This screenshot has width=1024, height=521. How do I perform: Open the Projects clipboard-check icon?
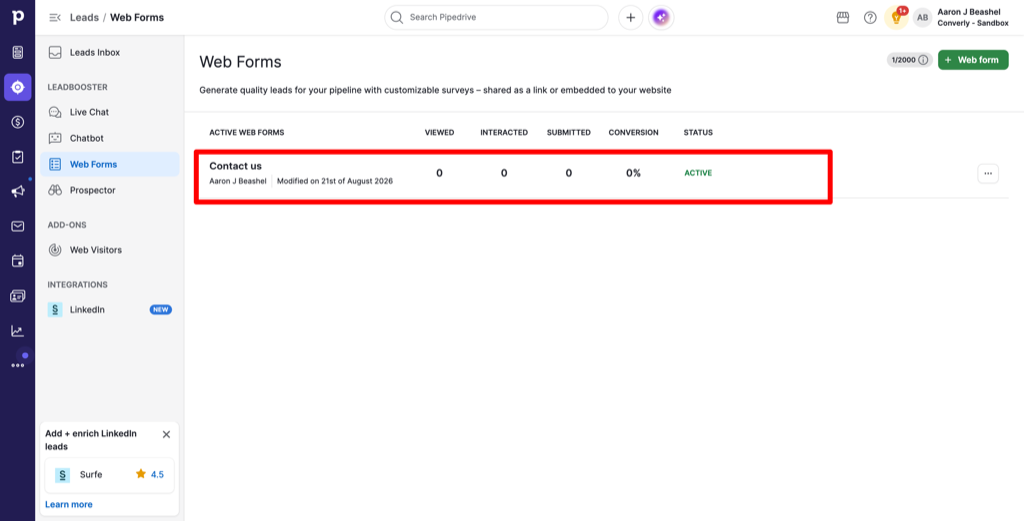pyautogui.click(x=18, y=157)
